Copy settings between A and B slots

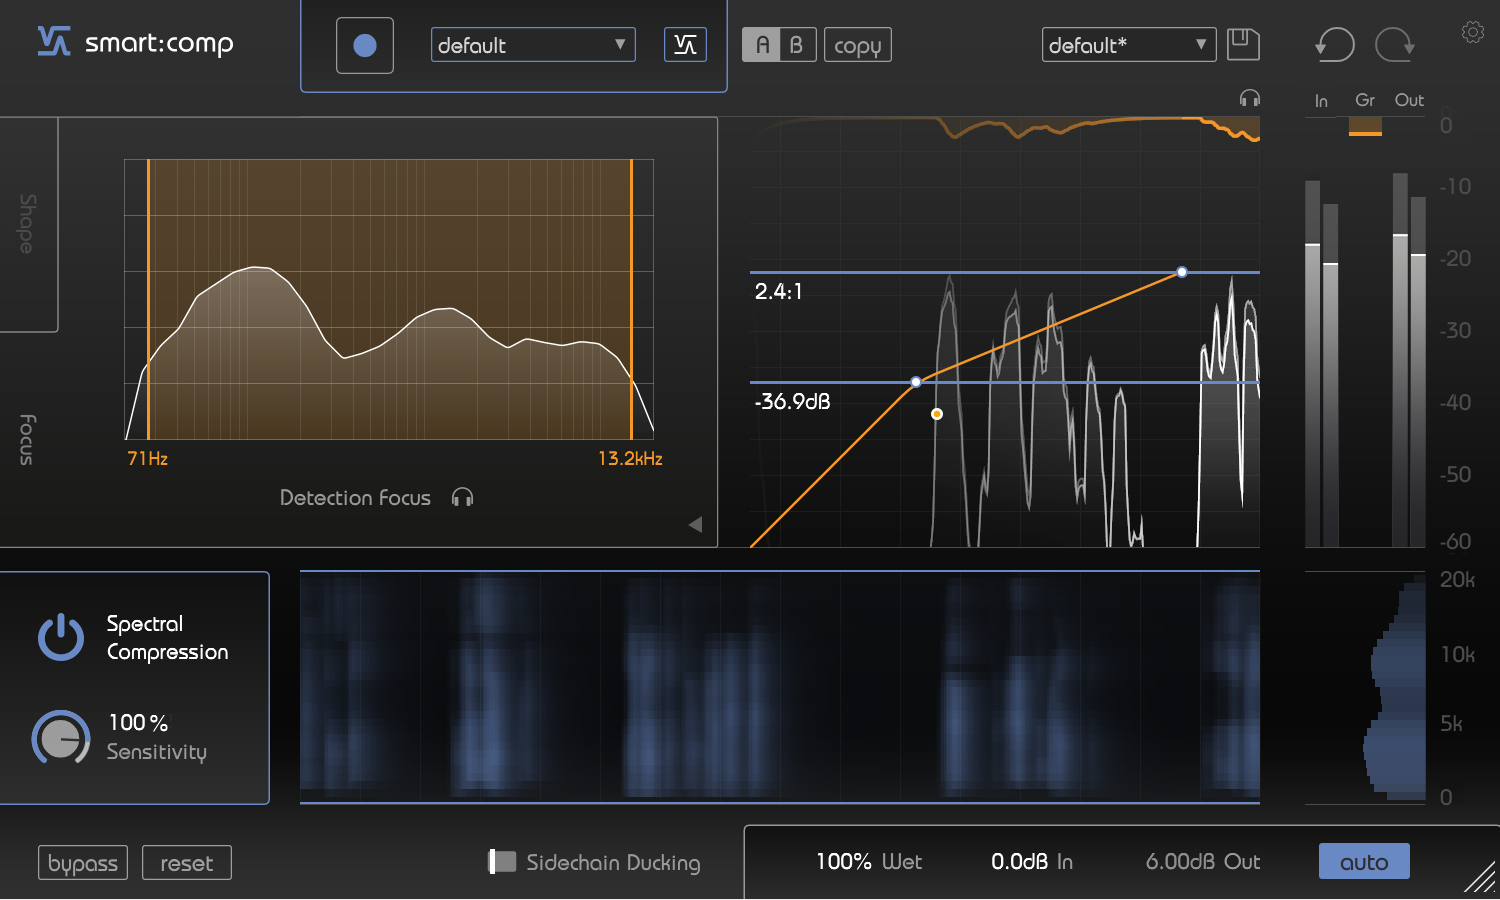click(x=857, y=44)
